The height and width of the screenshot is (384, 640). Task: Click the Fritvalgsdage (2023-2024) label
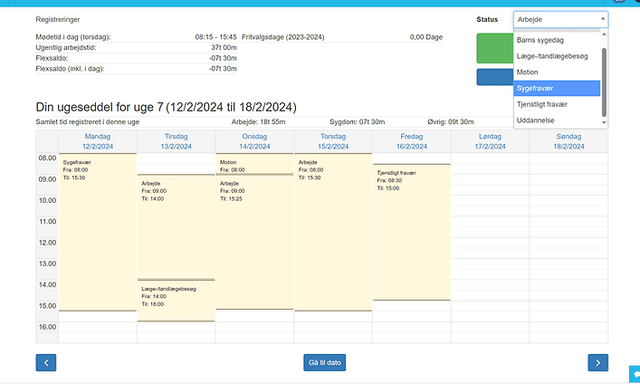pos(283,37)
